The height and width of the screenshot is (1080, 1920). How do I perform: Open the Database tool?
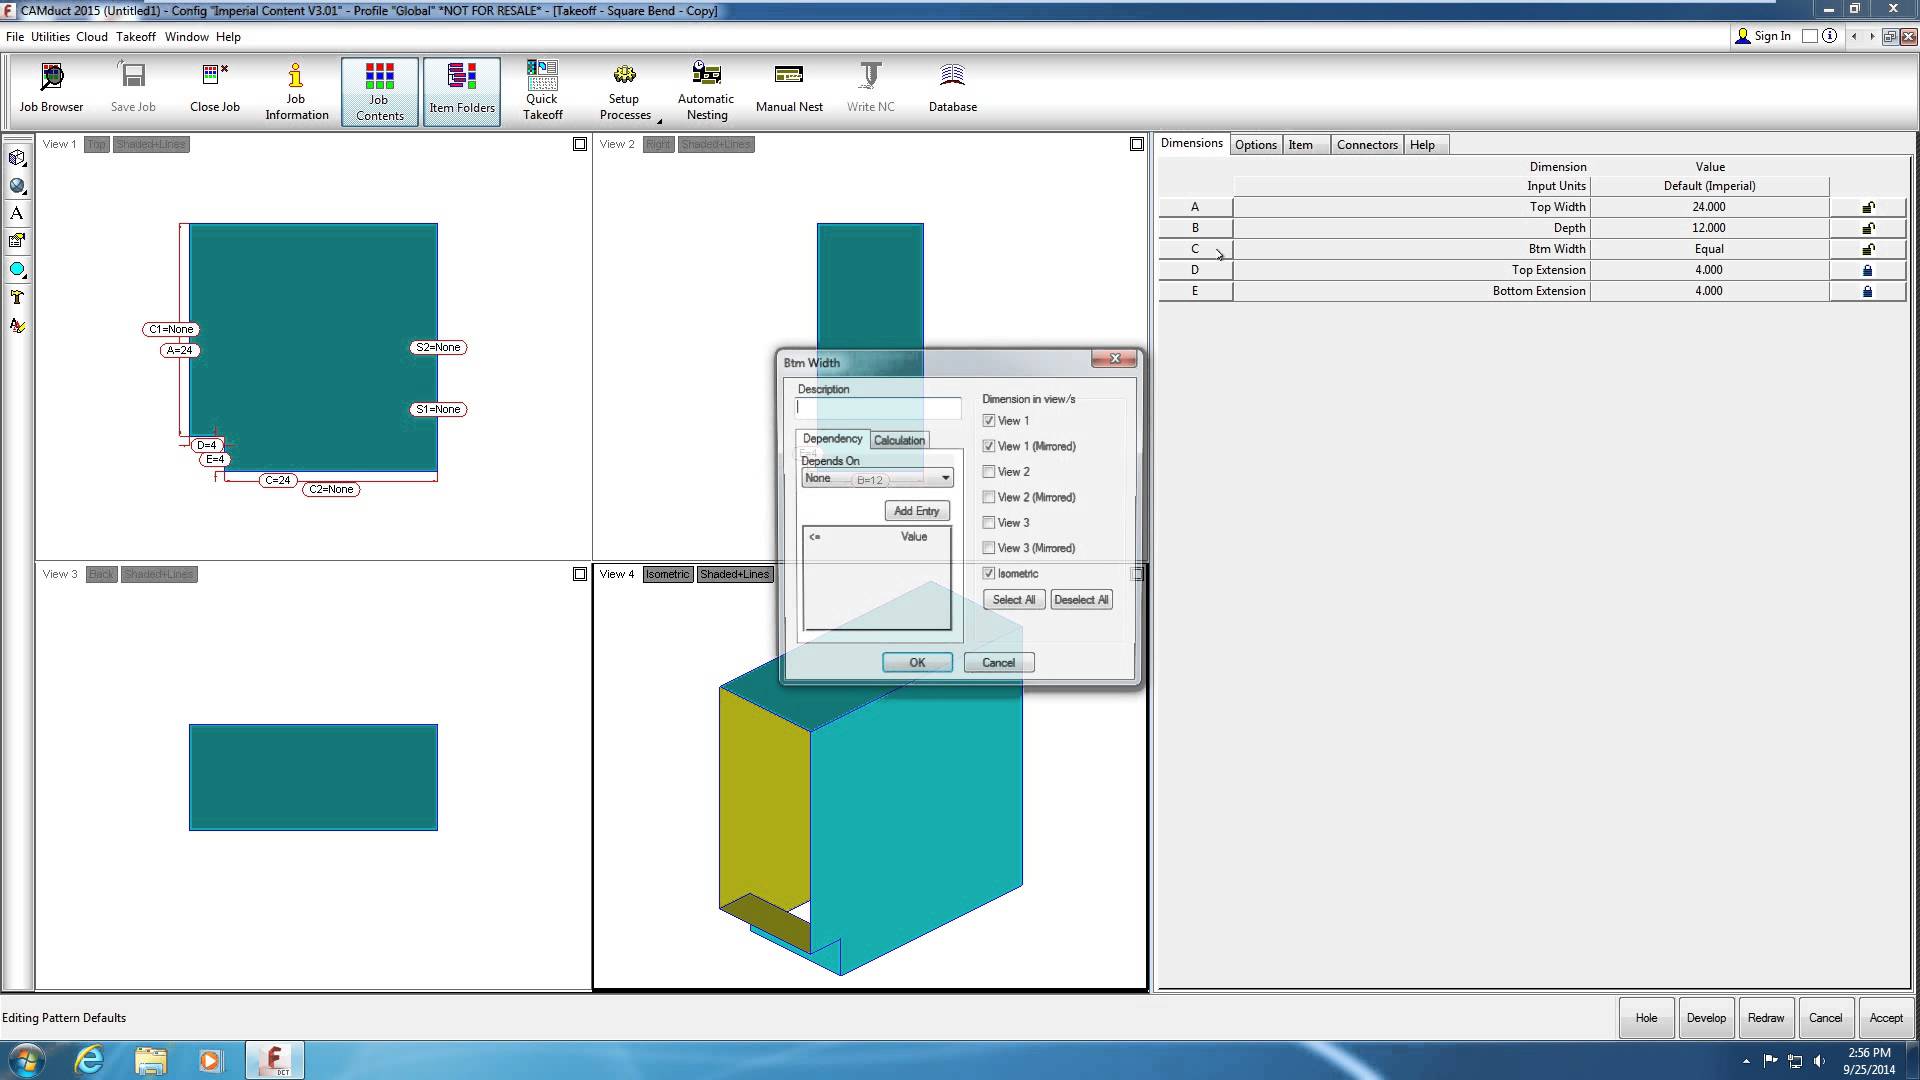[952, 89]
